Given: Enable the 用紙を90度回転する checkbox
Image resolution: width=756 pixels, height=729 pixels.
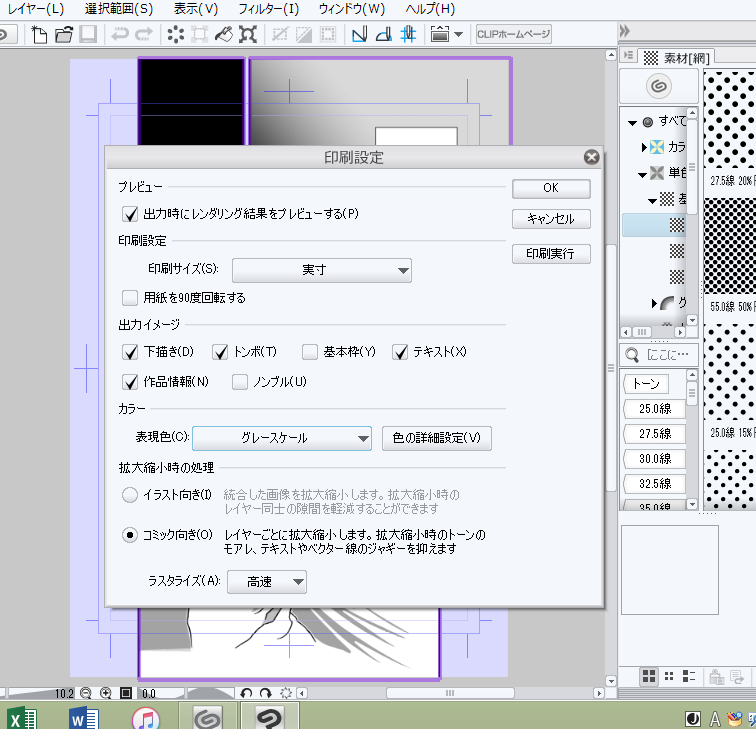Looking at the screenshot, I should tap(129, 297).
